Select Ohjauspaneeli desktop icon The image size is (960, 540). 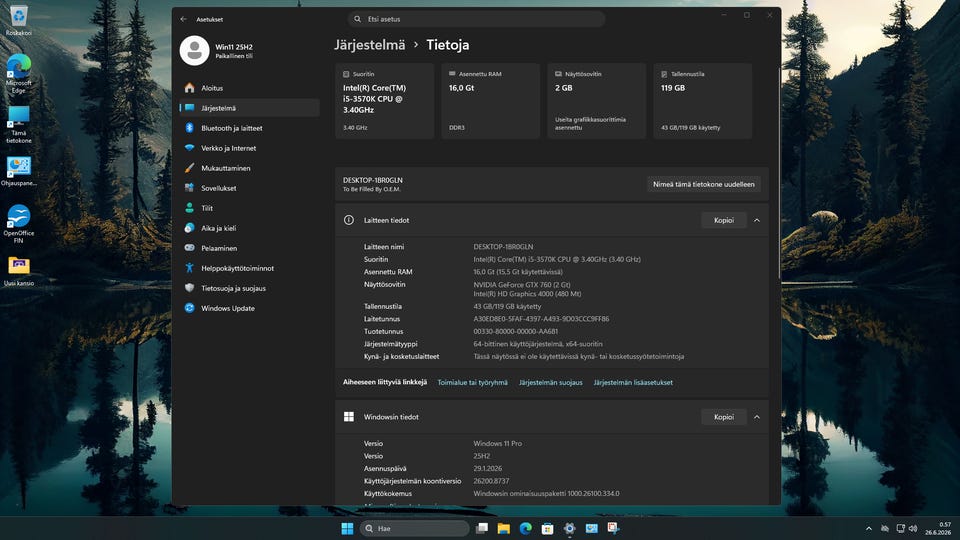point(18,171)
